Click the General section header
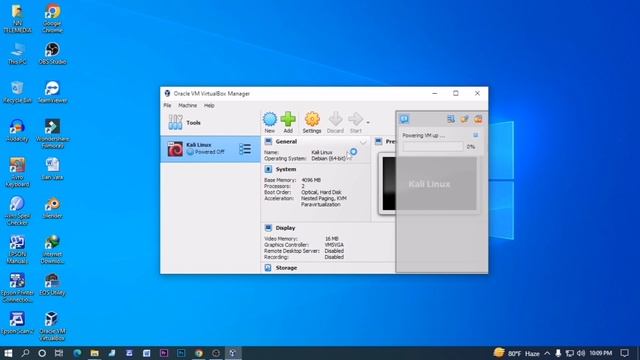 [286, 142]
